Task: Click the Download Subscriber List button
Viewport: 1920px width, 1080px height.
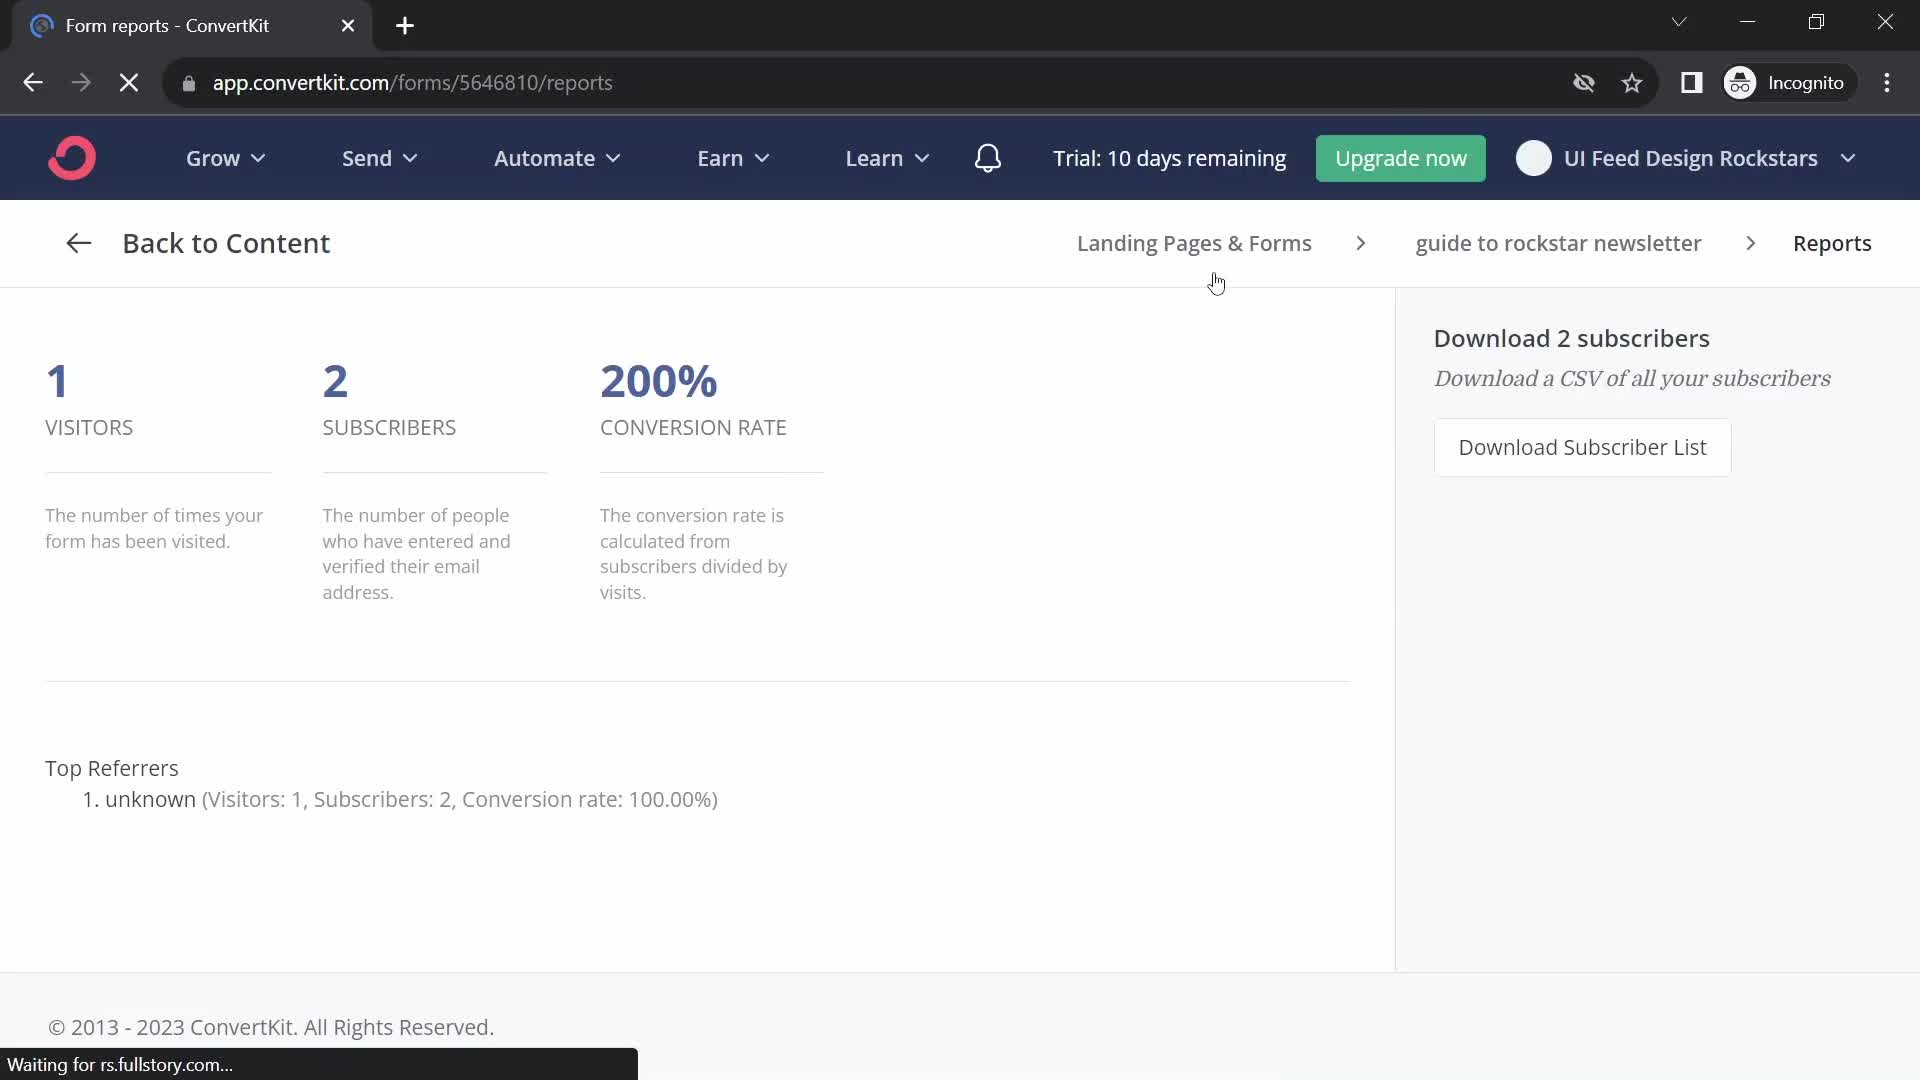Action: pyautogui.click(x=1582, y=447)
